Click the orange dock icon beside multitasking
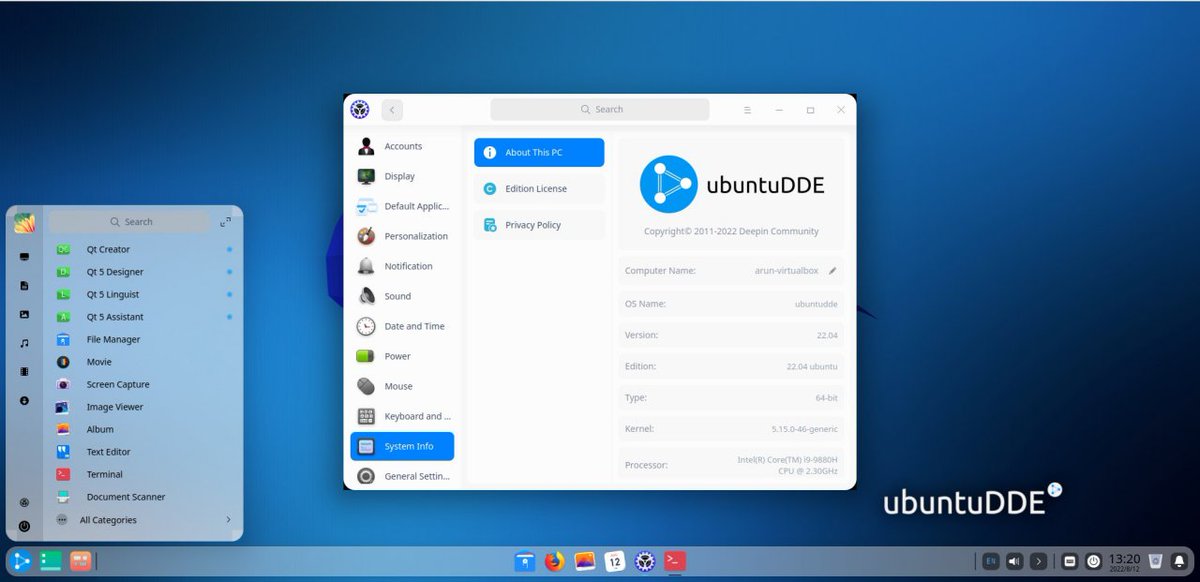This screenshot has width=1200, height=582. pyautogui.click(x=81, y=561)
